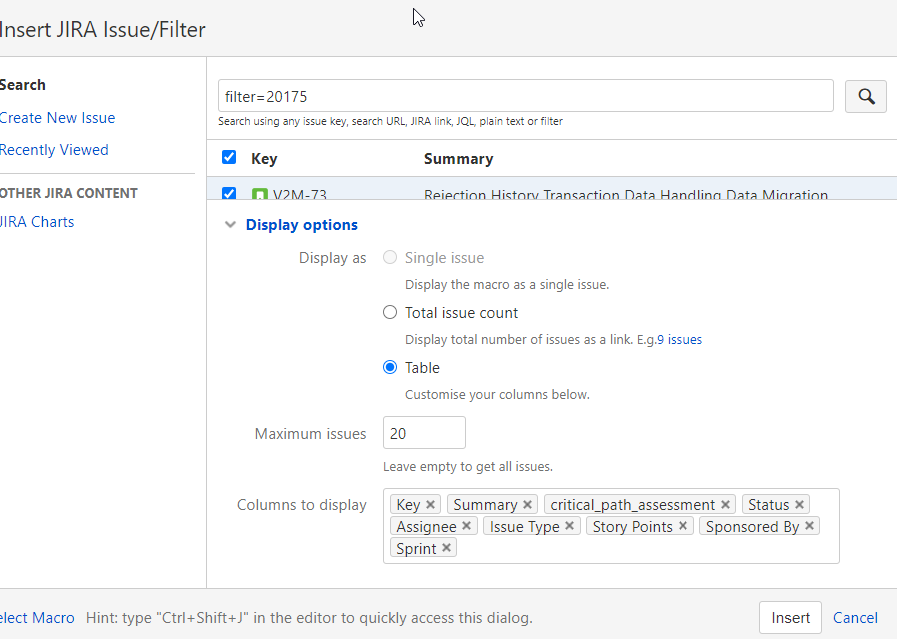Click the Issue Type tag label
The height and width of the screenshot is (639, 897).
524,526
